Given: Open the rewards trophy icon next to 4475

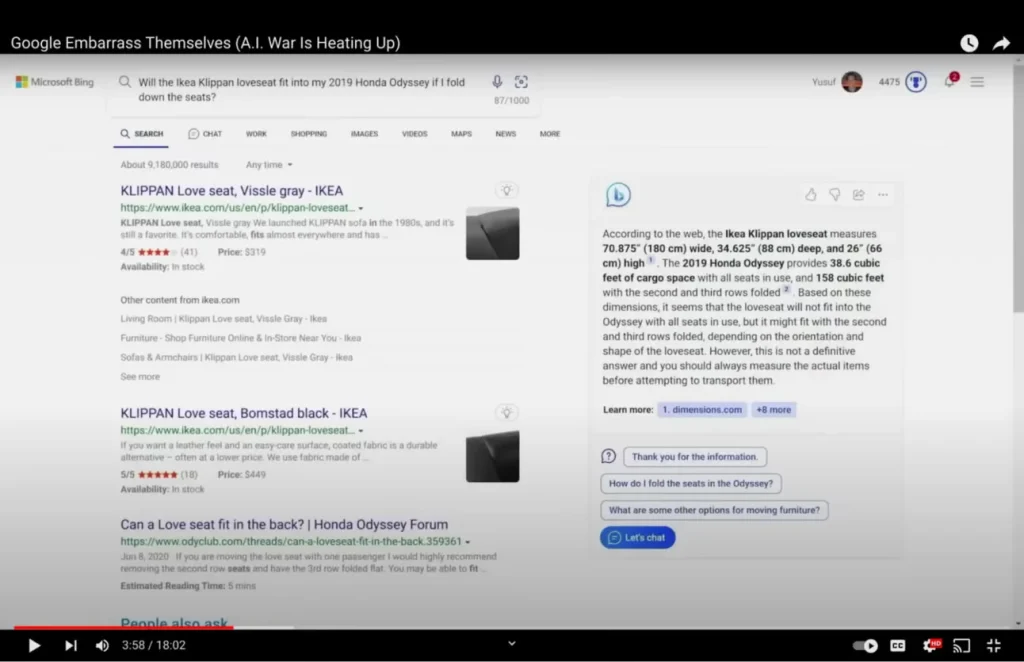Looking at the screenshot, I should point(916,82).
